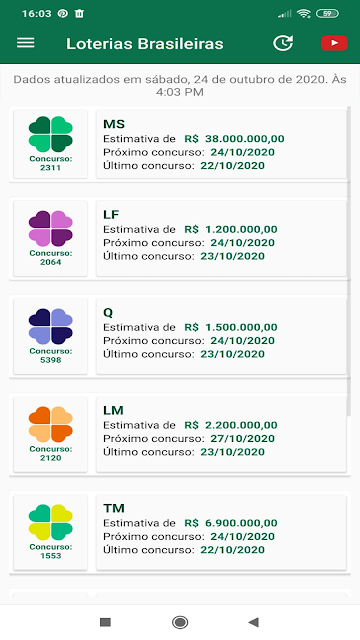The width and height of the screenshot is (360, 640).
Task: Select the TM lottery estimate card
Action: (x=221, y=532)
